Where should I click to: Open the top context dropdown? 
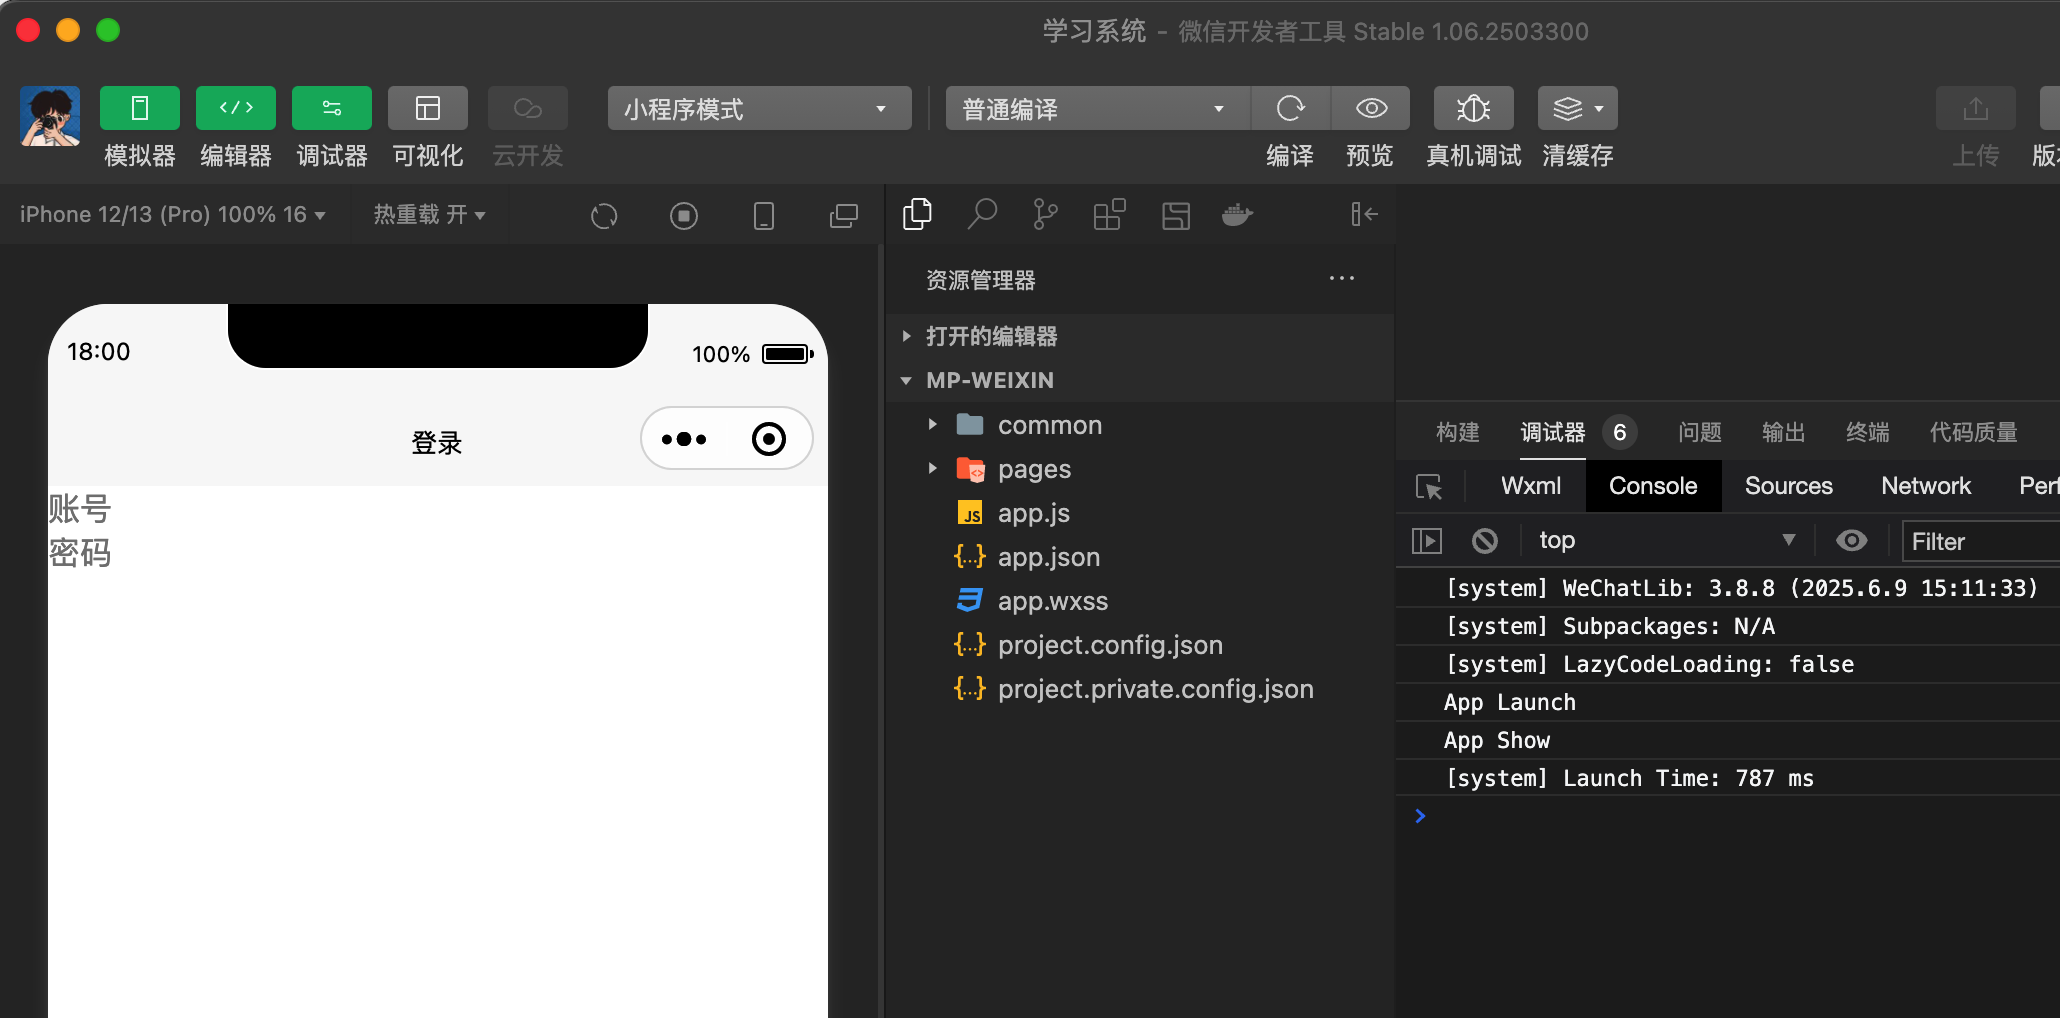point(1667,540)
